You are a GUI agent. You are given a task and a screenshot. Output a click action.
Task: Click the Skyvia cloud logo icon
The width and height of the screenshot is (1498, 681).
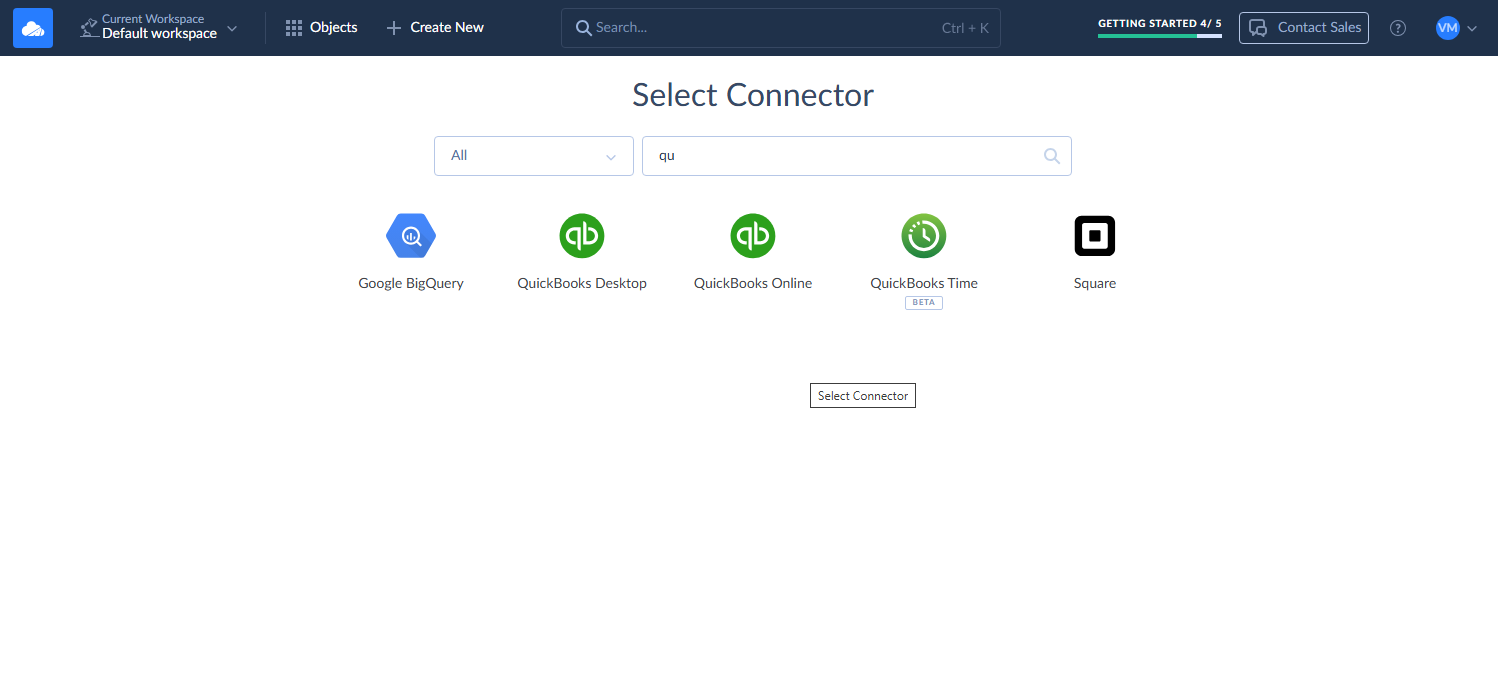point(33,28)
